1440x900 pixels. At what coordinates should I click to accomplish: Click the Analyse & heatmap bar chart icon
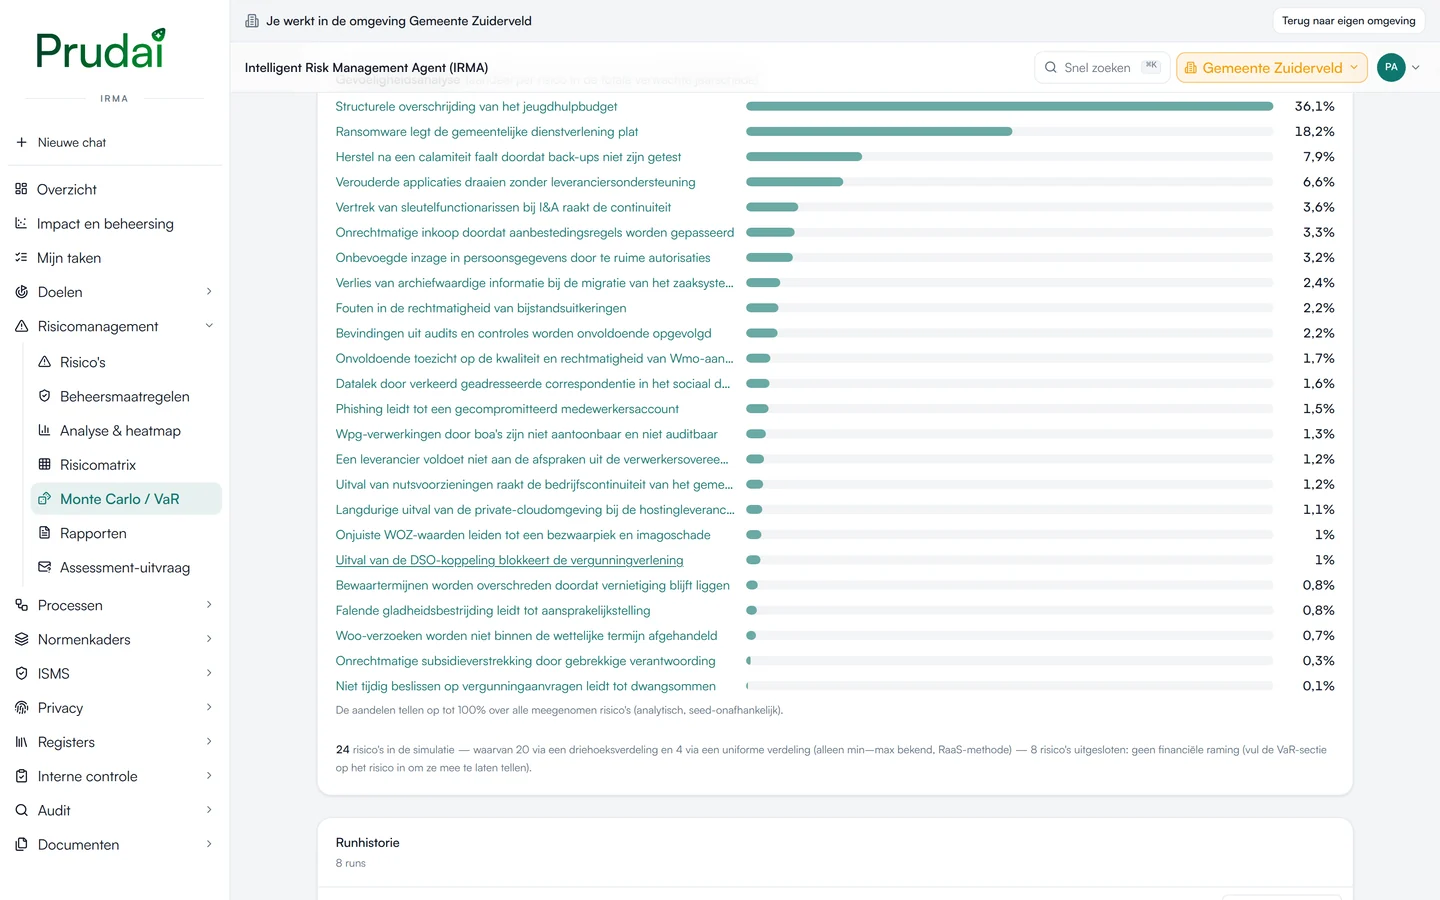pos(44,430)
